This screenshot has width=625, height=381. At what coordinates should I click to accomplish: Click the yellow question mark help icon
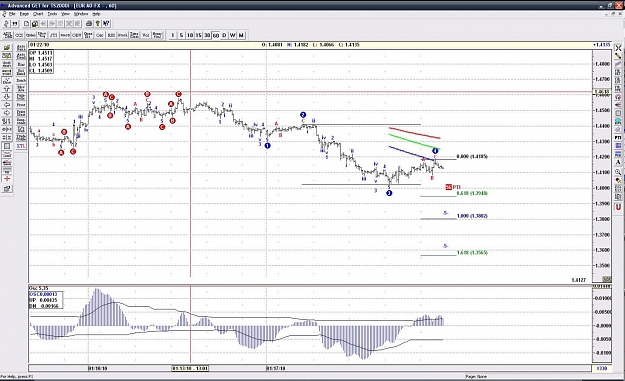[x=98, y=24]
